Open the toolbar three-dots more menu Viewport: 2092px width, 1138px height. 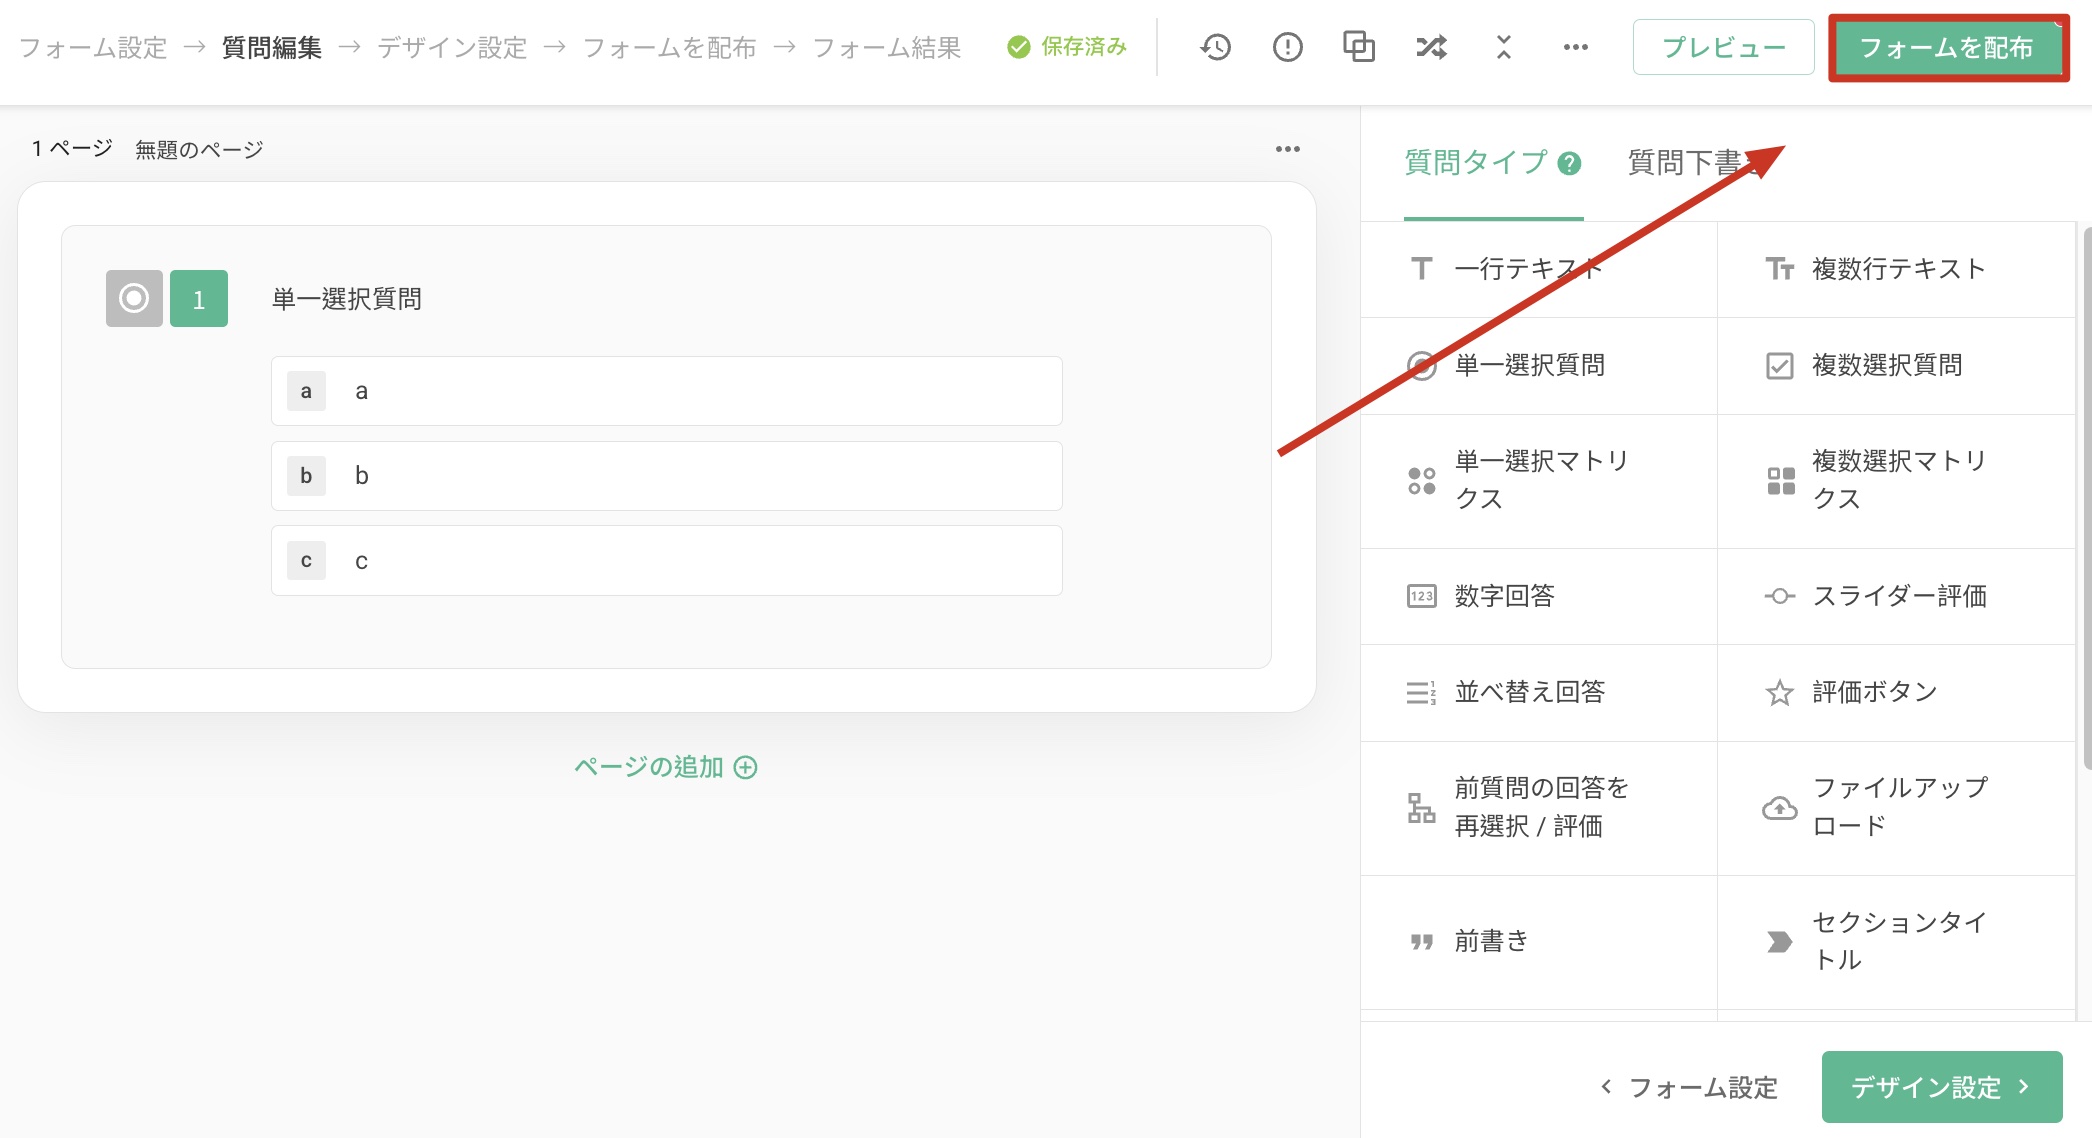[x=1575, y=47]
